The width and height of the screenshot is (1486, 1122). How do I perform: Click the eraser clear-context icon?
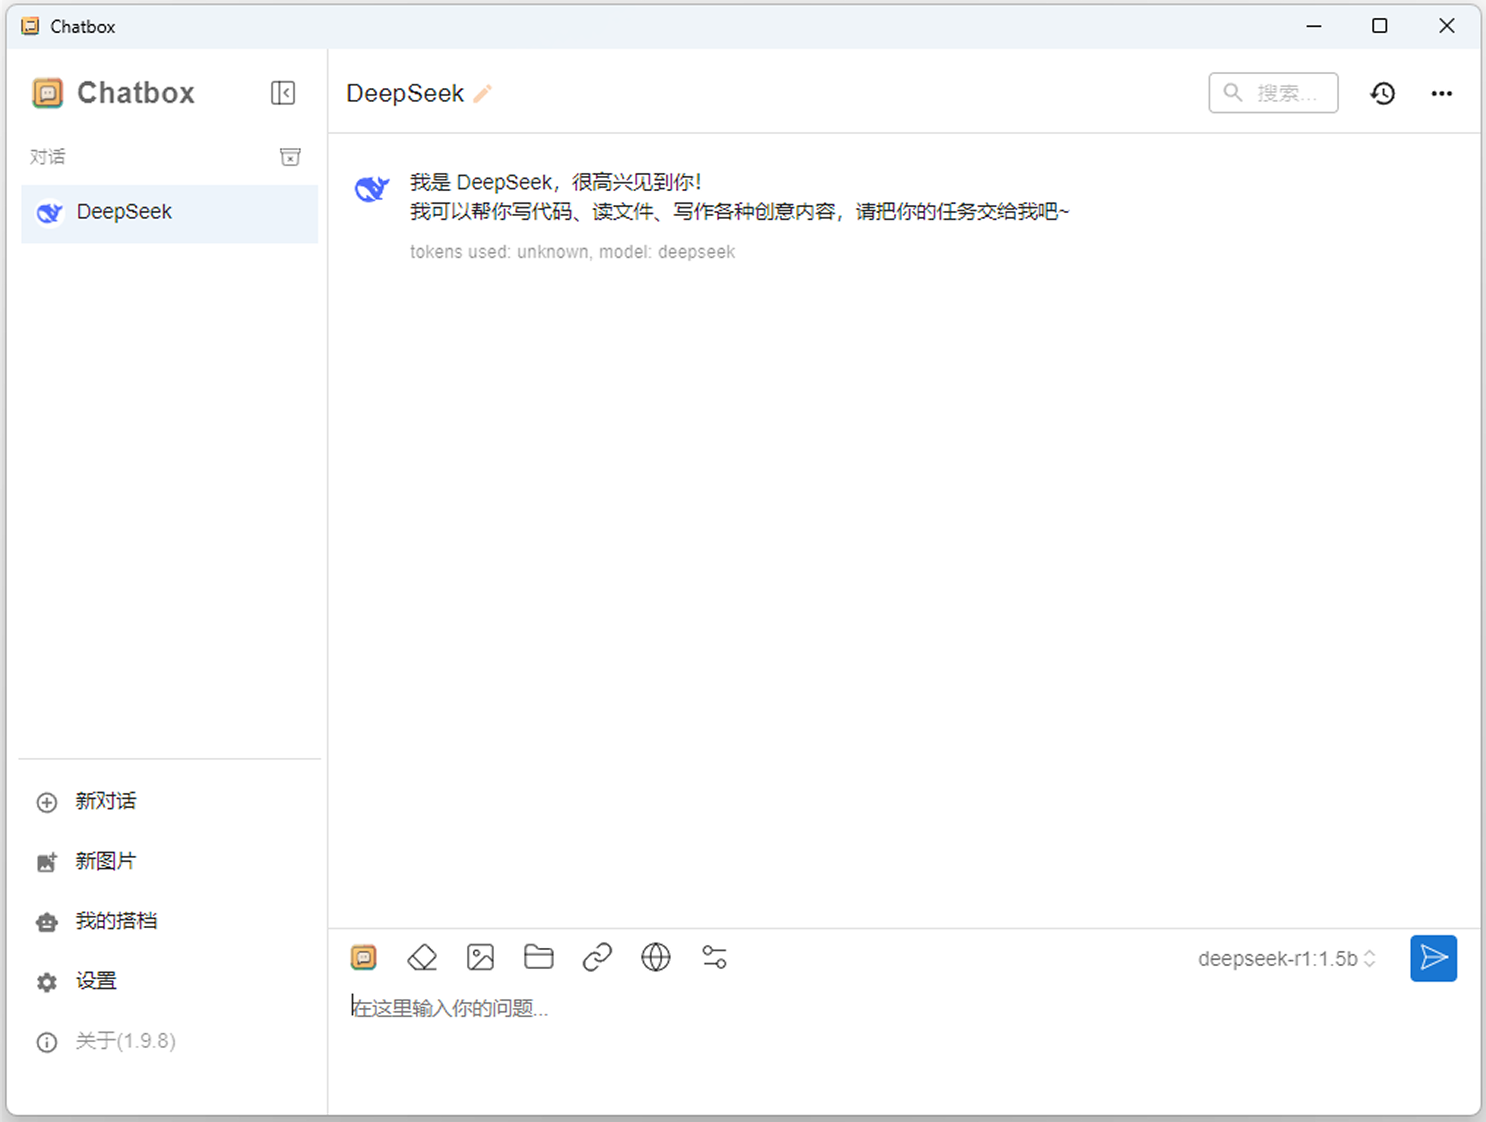point(422,957)
